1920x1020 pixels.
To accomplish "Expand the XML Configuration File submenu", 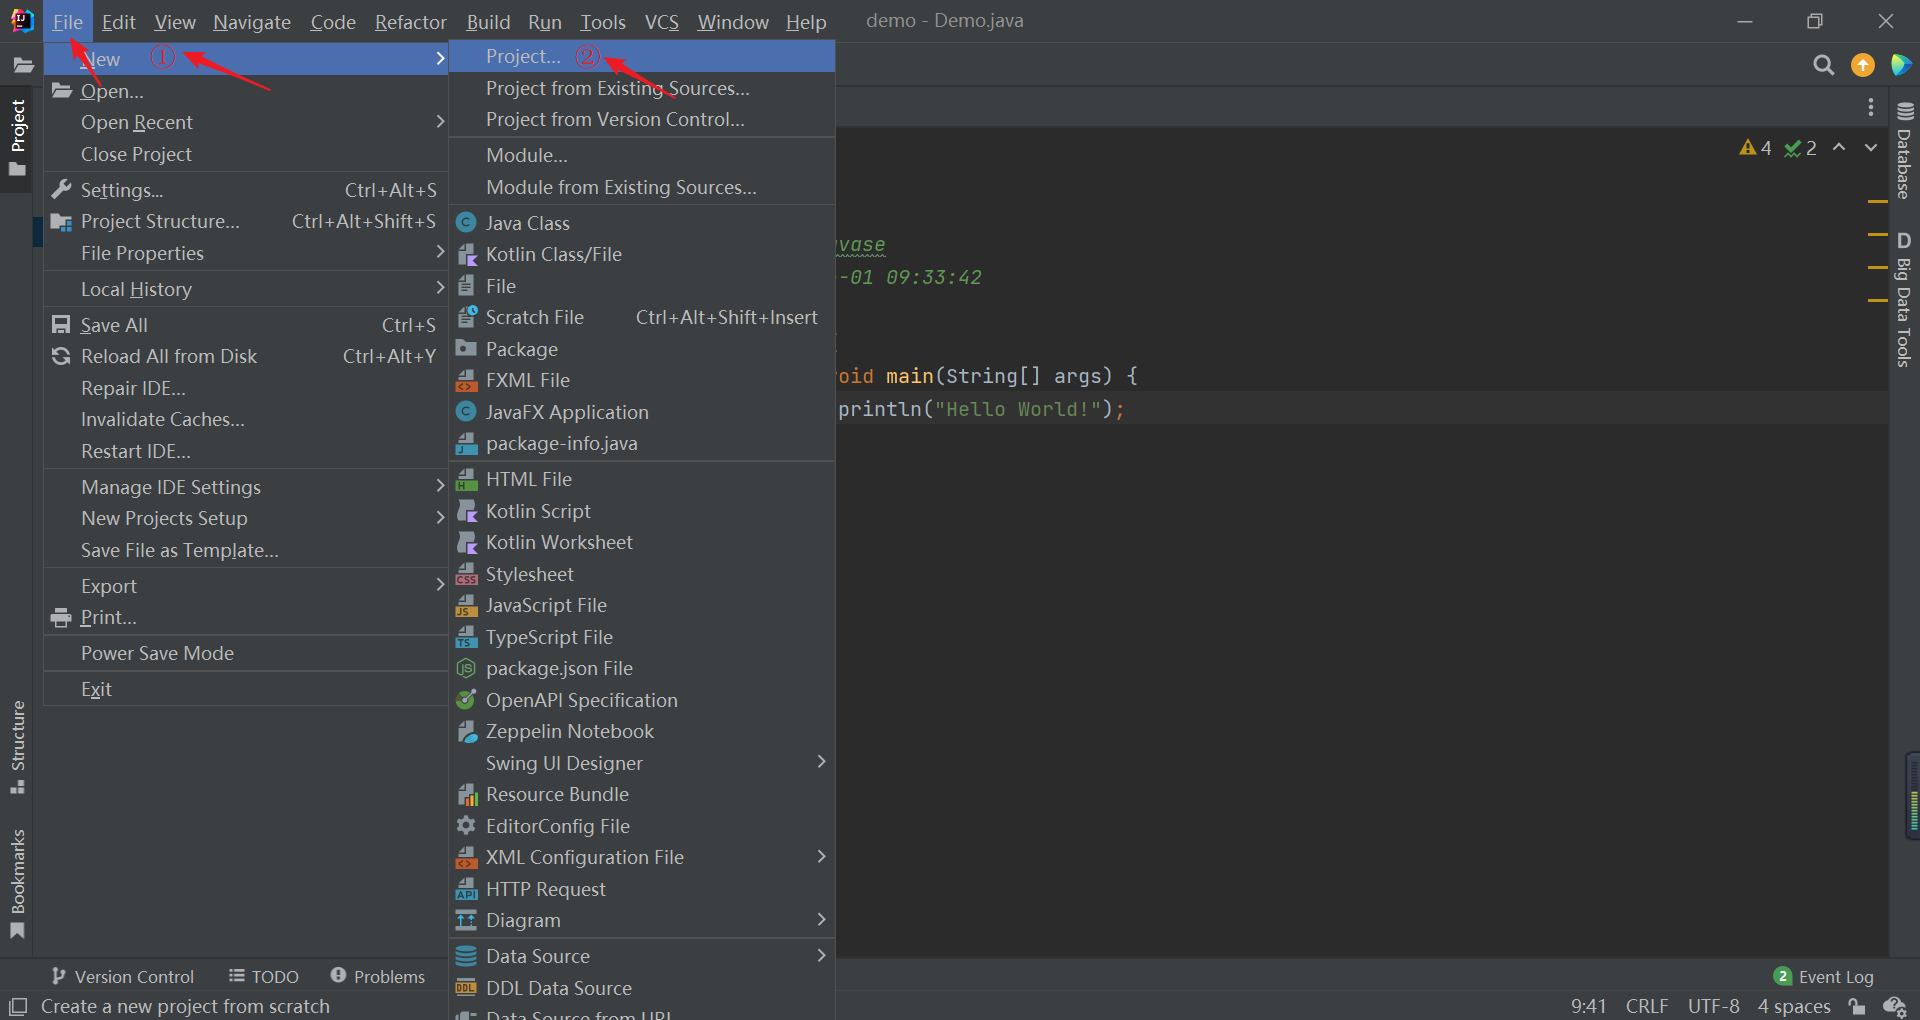I will click(x=642, y=857).
